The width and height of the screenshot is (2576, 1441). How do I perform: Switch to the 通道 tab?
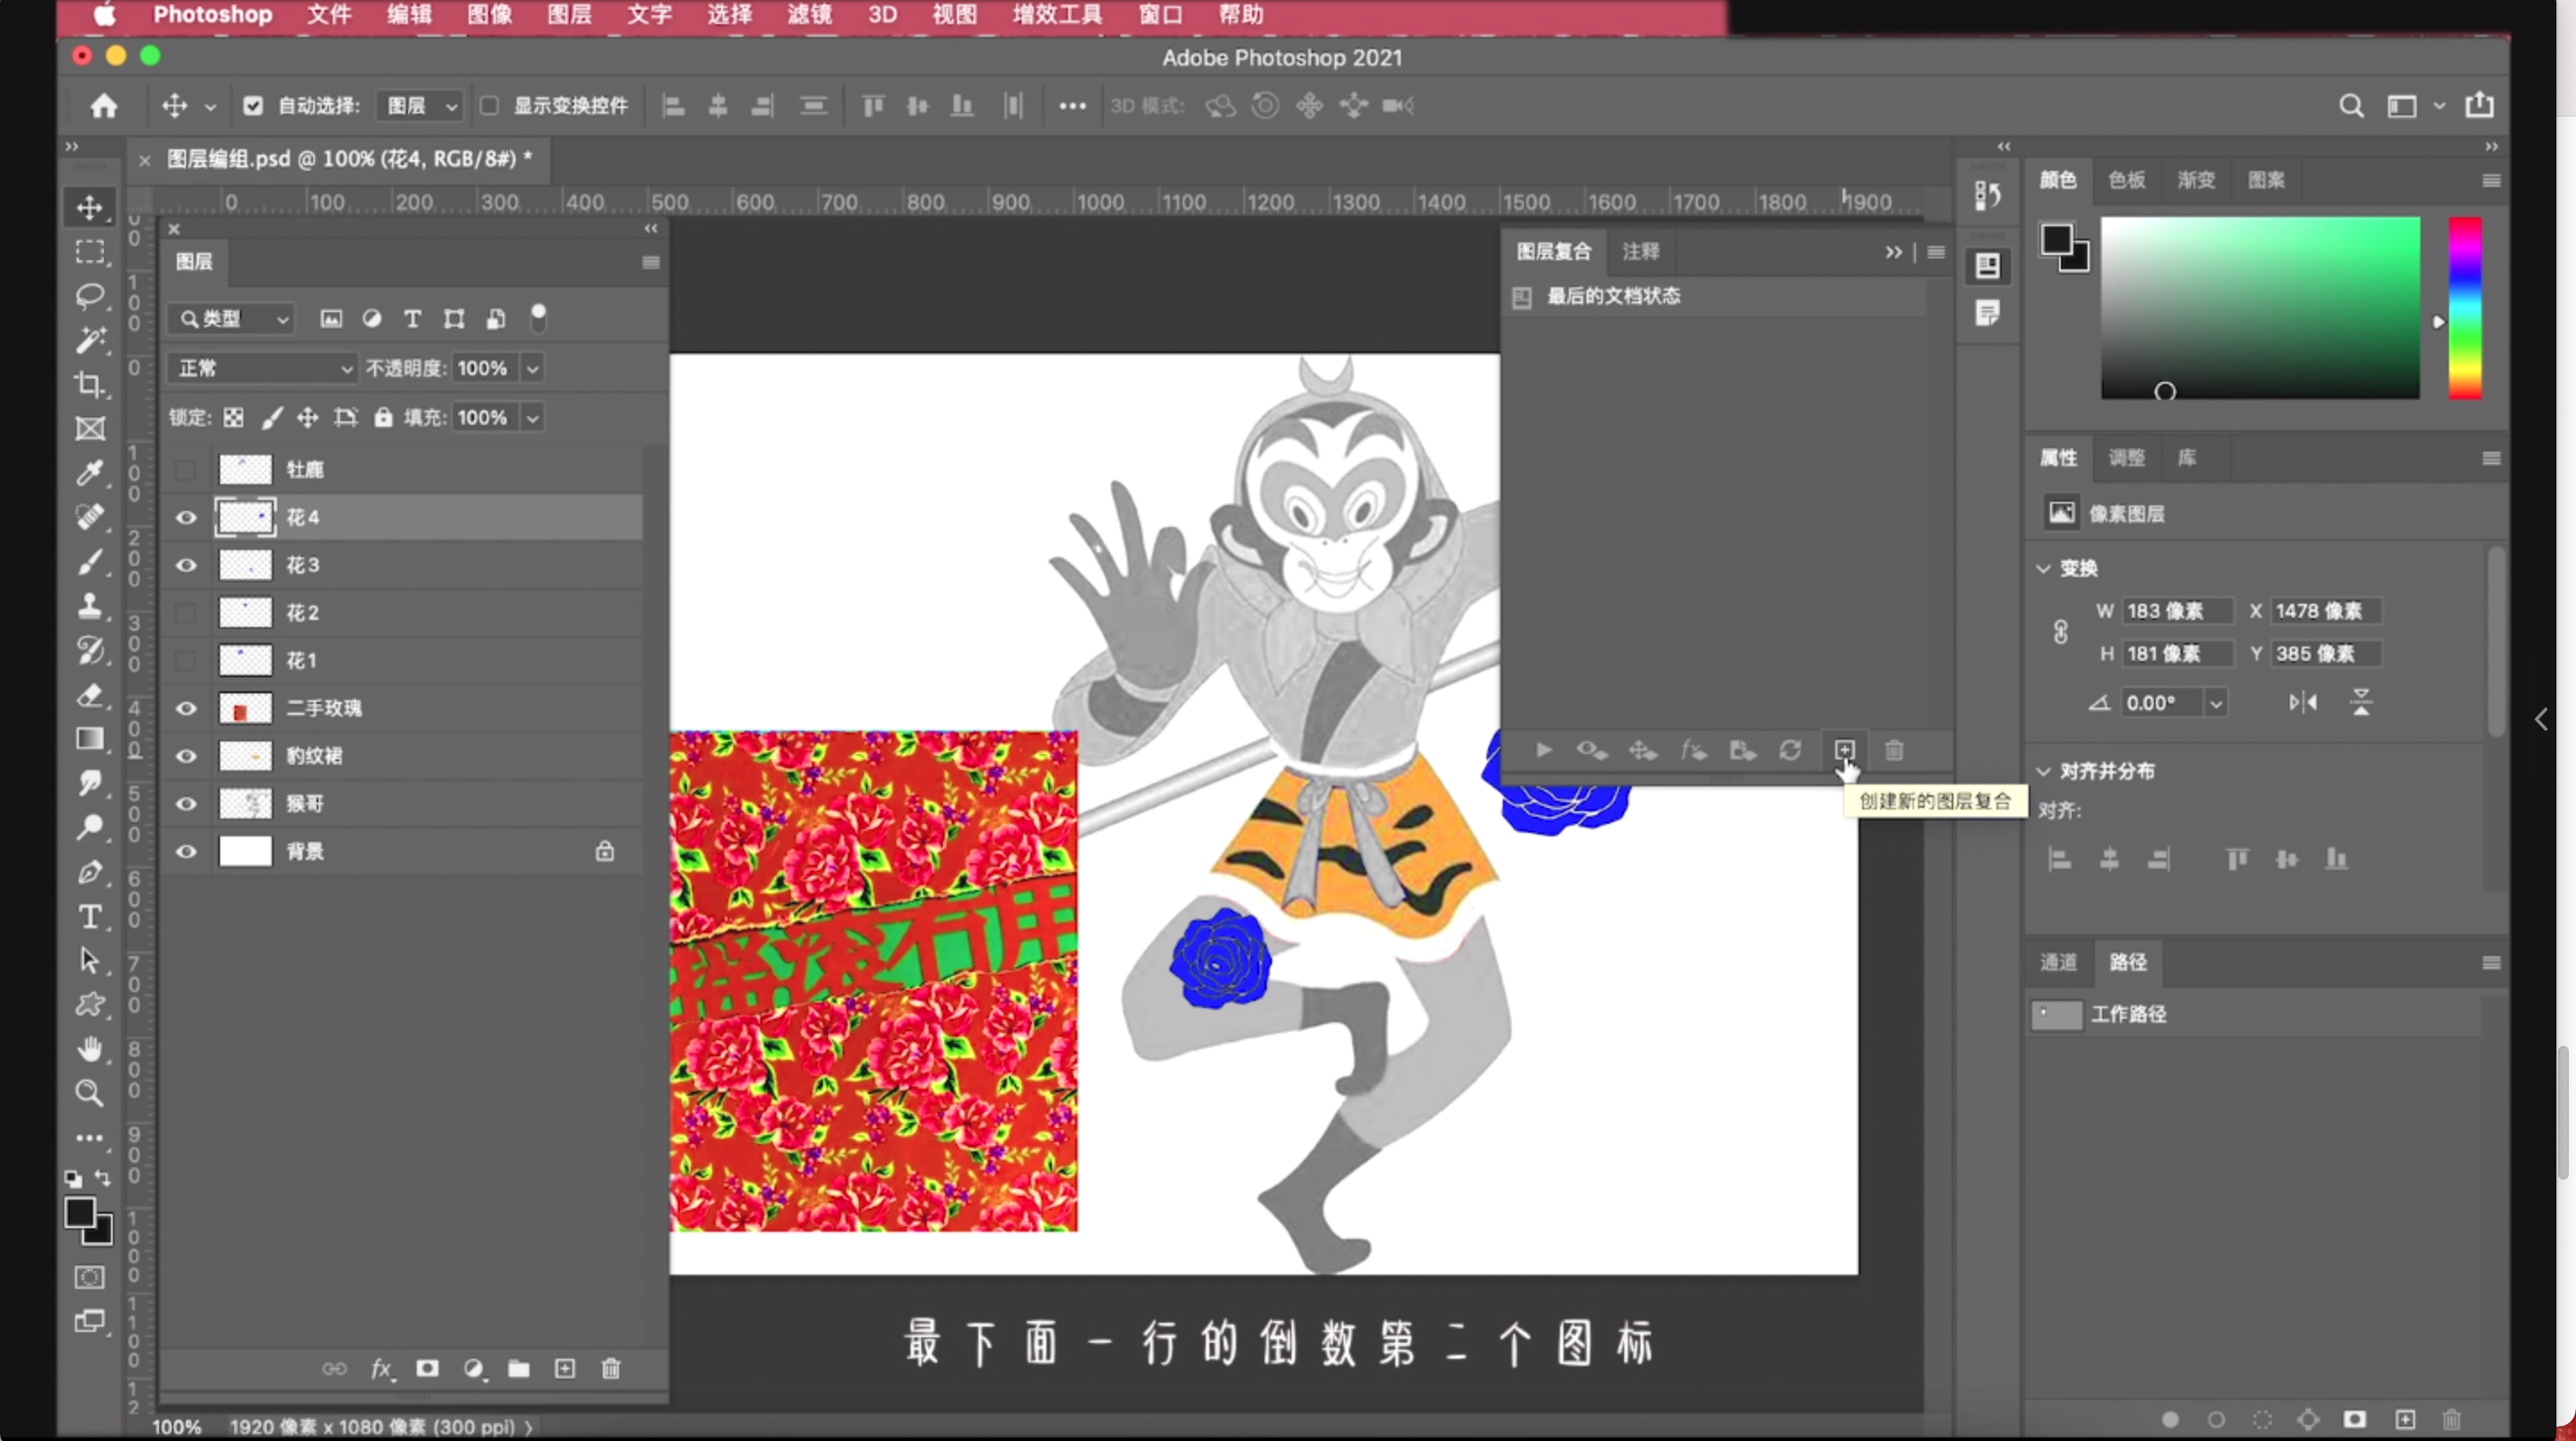click(2058, 962)
